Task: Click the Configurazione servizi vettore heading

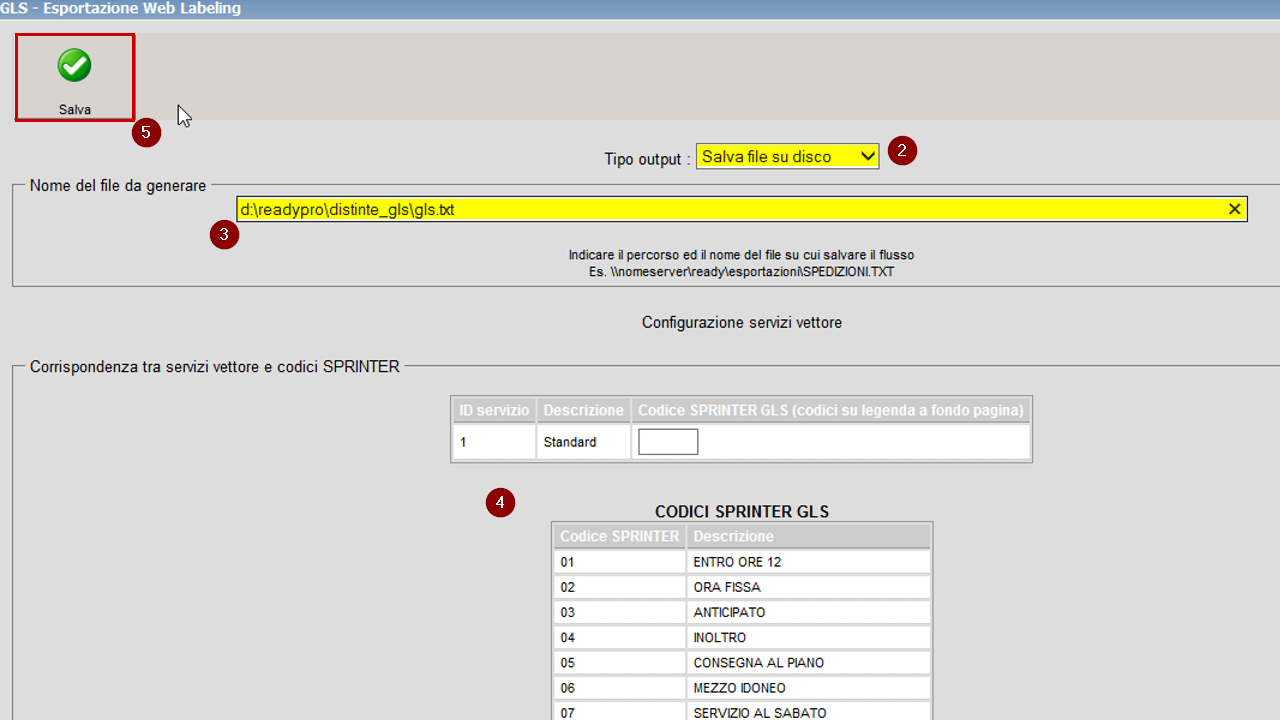Action: pyautogui.click(x=742, y=323)
